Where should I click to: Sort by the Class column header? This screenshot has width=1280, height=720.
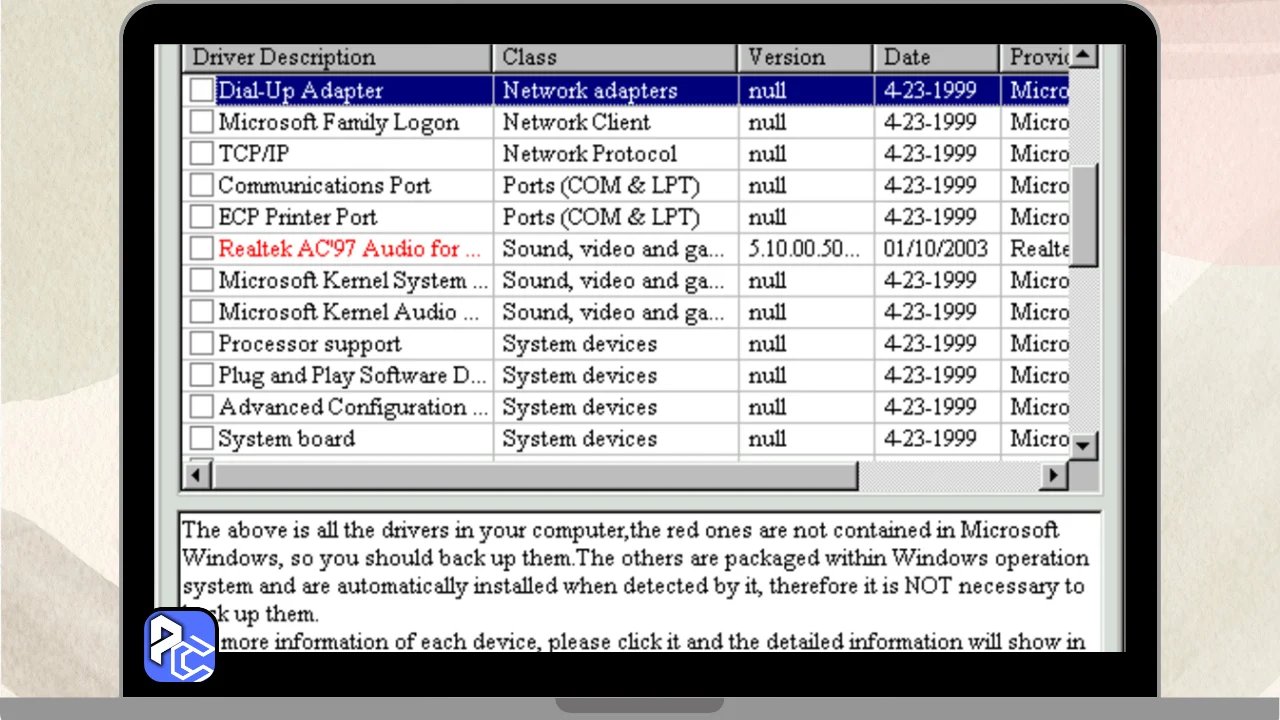615,57
